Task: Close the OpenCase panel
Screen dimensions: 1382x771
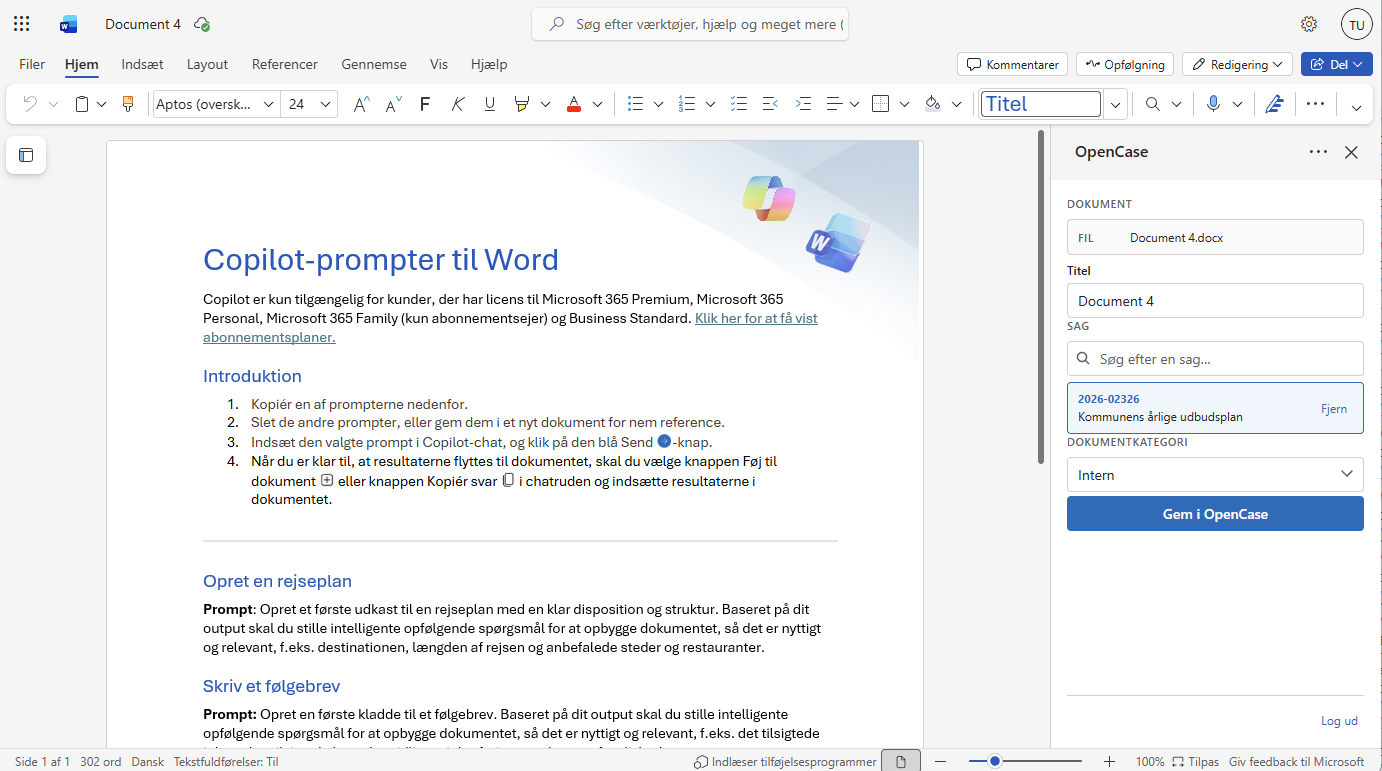Action: tap(1351, 152)
